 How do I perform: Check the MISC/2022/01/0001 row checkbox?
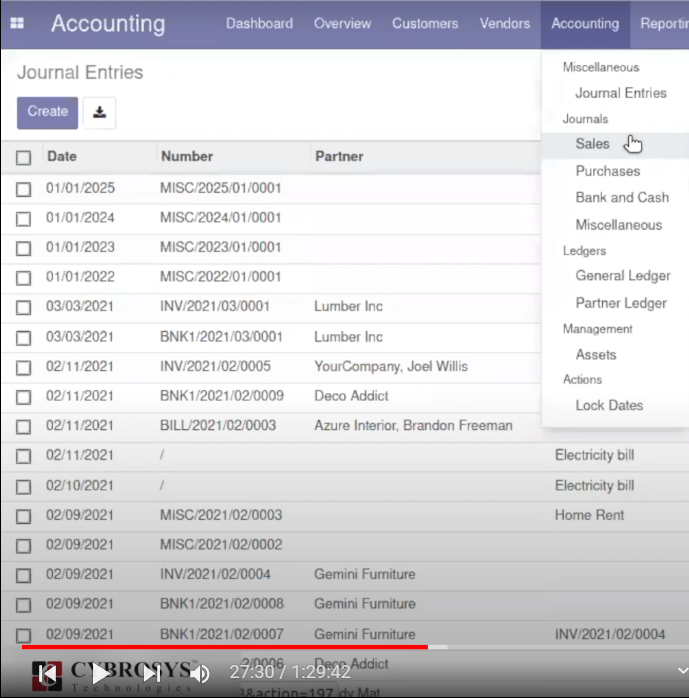pos(23,278)
